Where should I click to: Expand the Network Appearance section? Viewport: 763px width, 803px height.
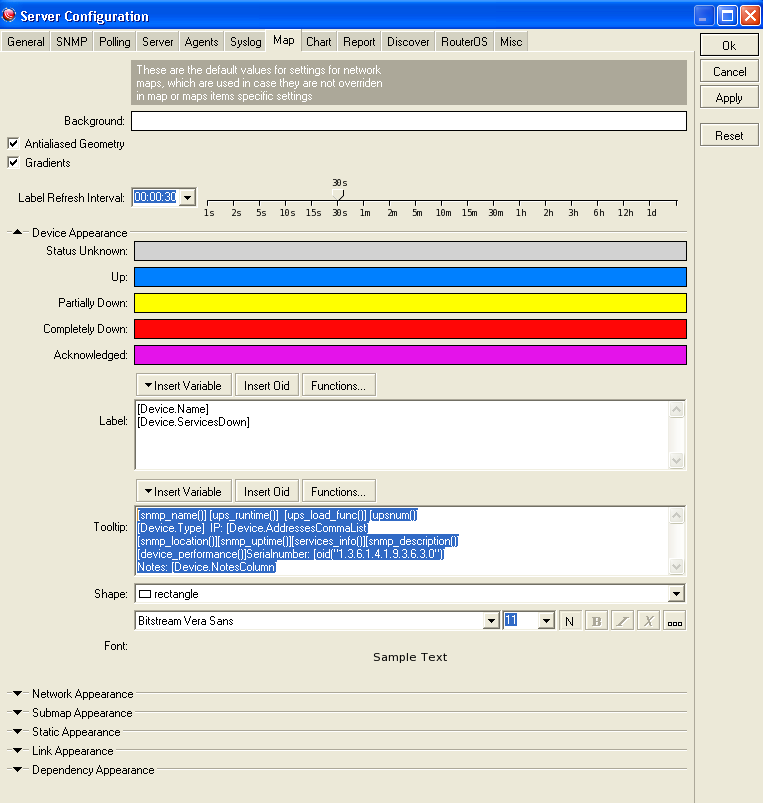tap(18, 694)
